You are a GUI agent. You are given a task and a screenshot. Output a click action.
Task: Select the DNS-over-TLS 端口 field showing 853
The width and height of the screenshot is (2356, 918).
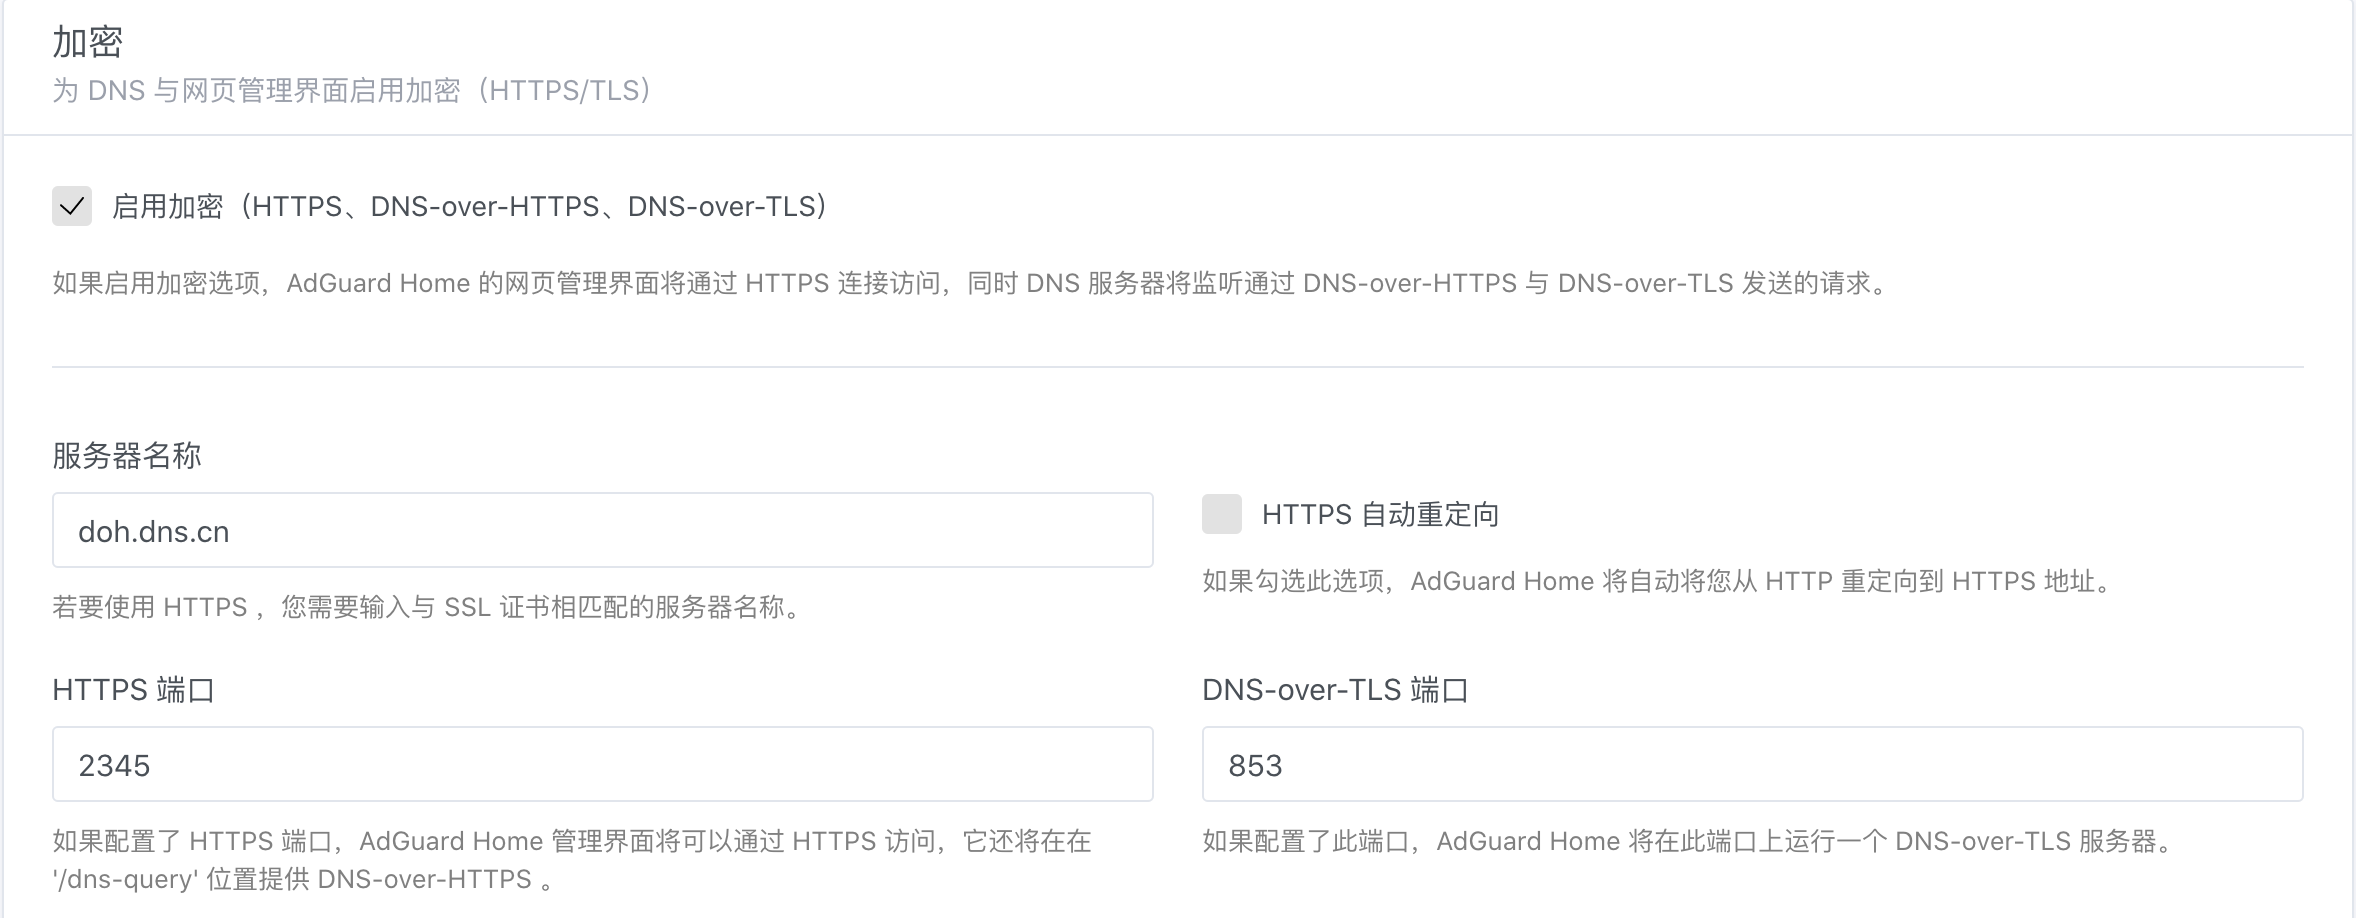point(1753,764)
